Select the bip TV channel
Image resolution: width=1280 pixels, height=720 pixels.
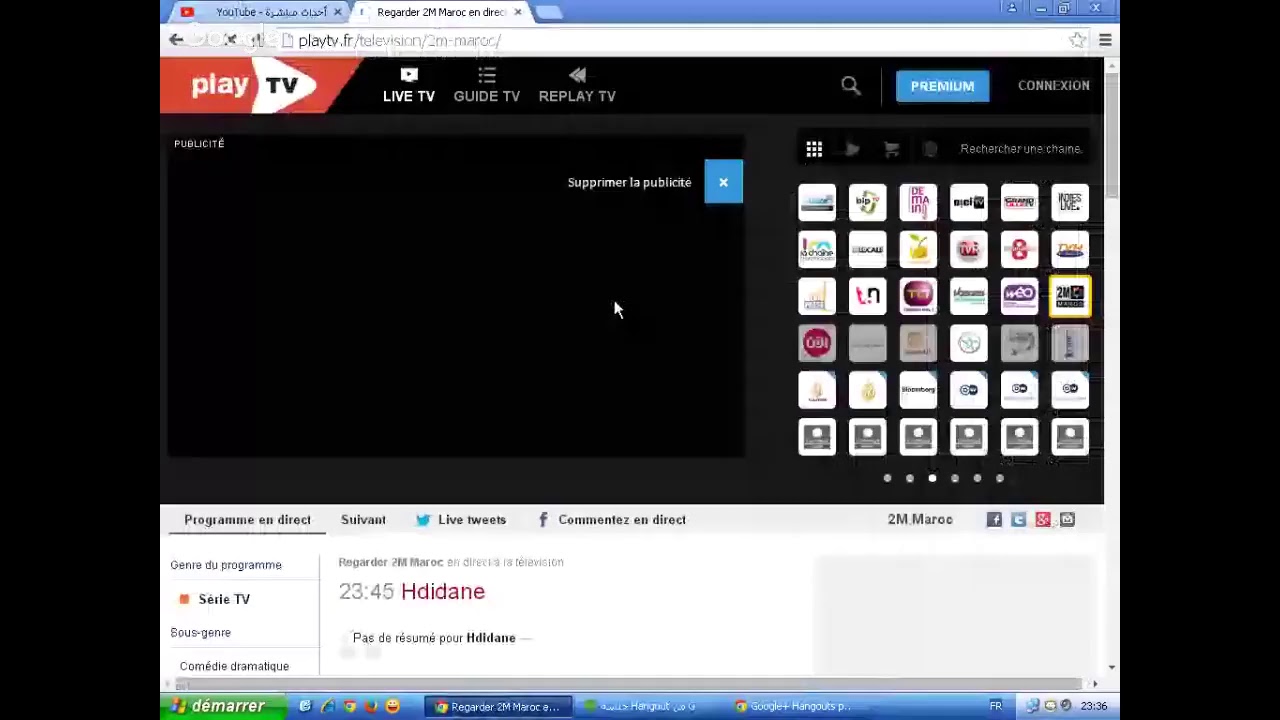[868, 202]
